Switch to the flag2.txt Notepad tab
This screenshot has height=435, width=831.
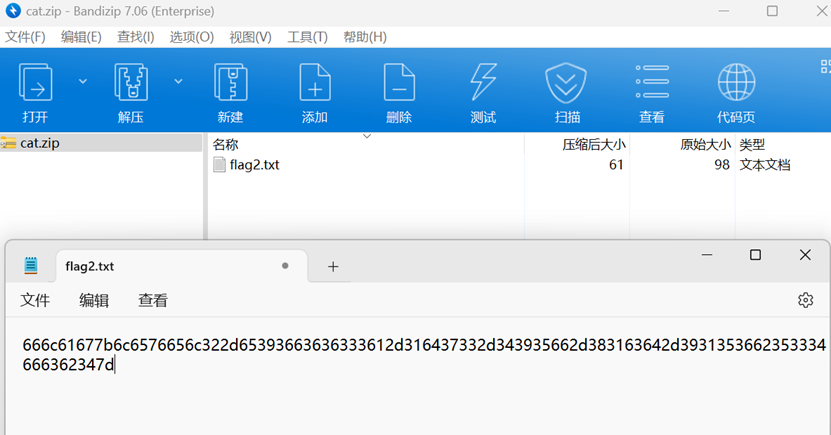(90, 266)
